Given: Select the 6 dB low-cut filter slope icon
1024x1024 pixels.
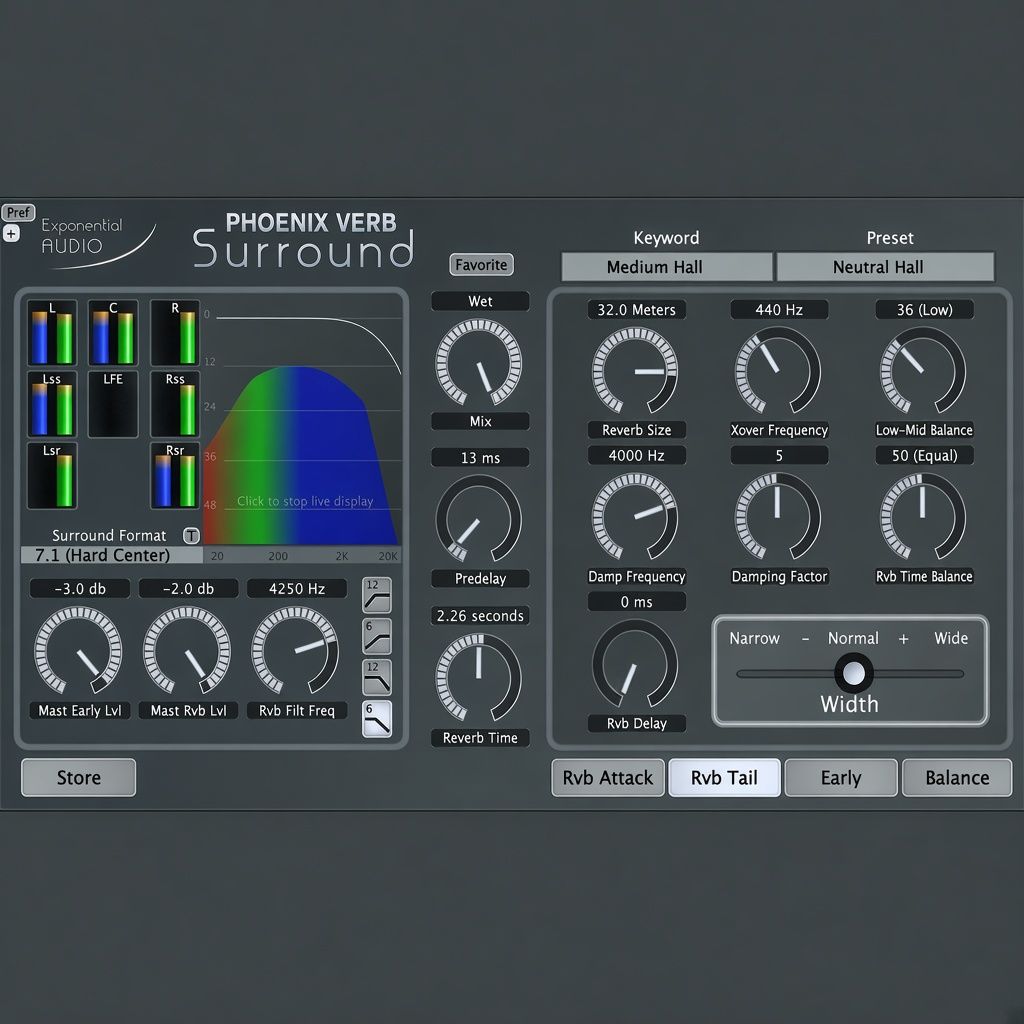Looking at the screenshot, I should coord(377,636).
